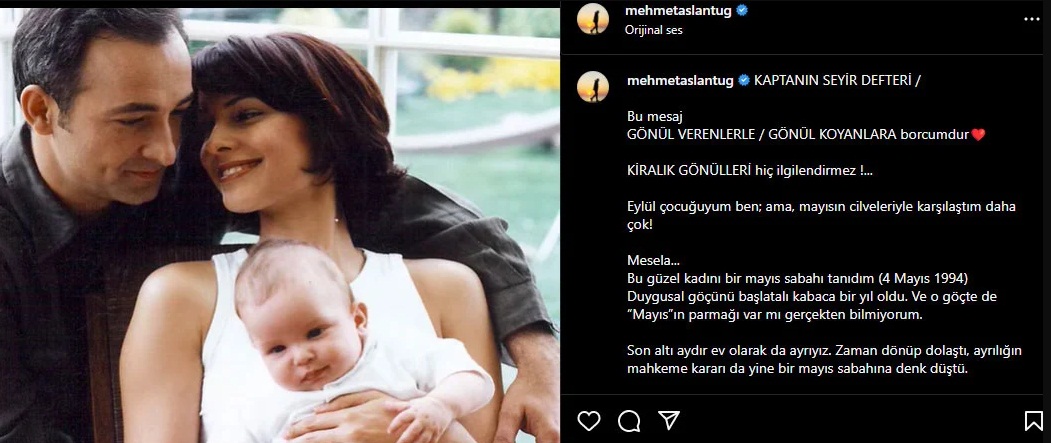Open the caption's profile picture avatar
The height and width of the screenshot is (443, 1051).
coord(593,87)
